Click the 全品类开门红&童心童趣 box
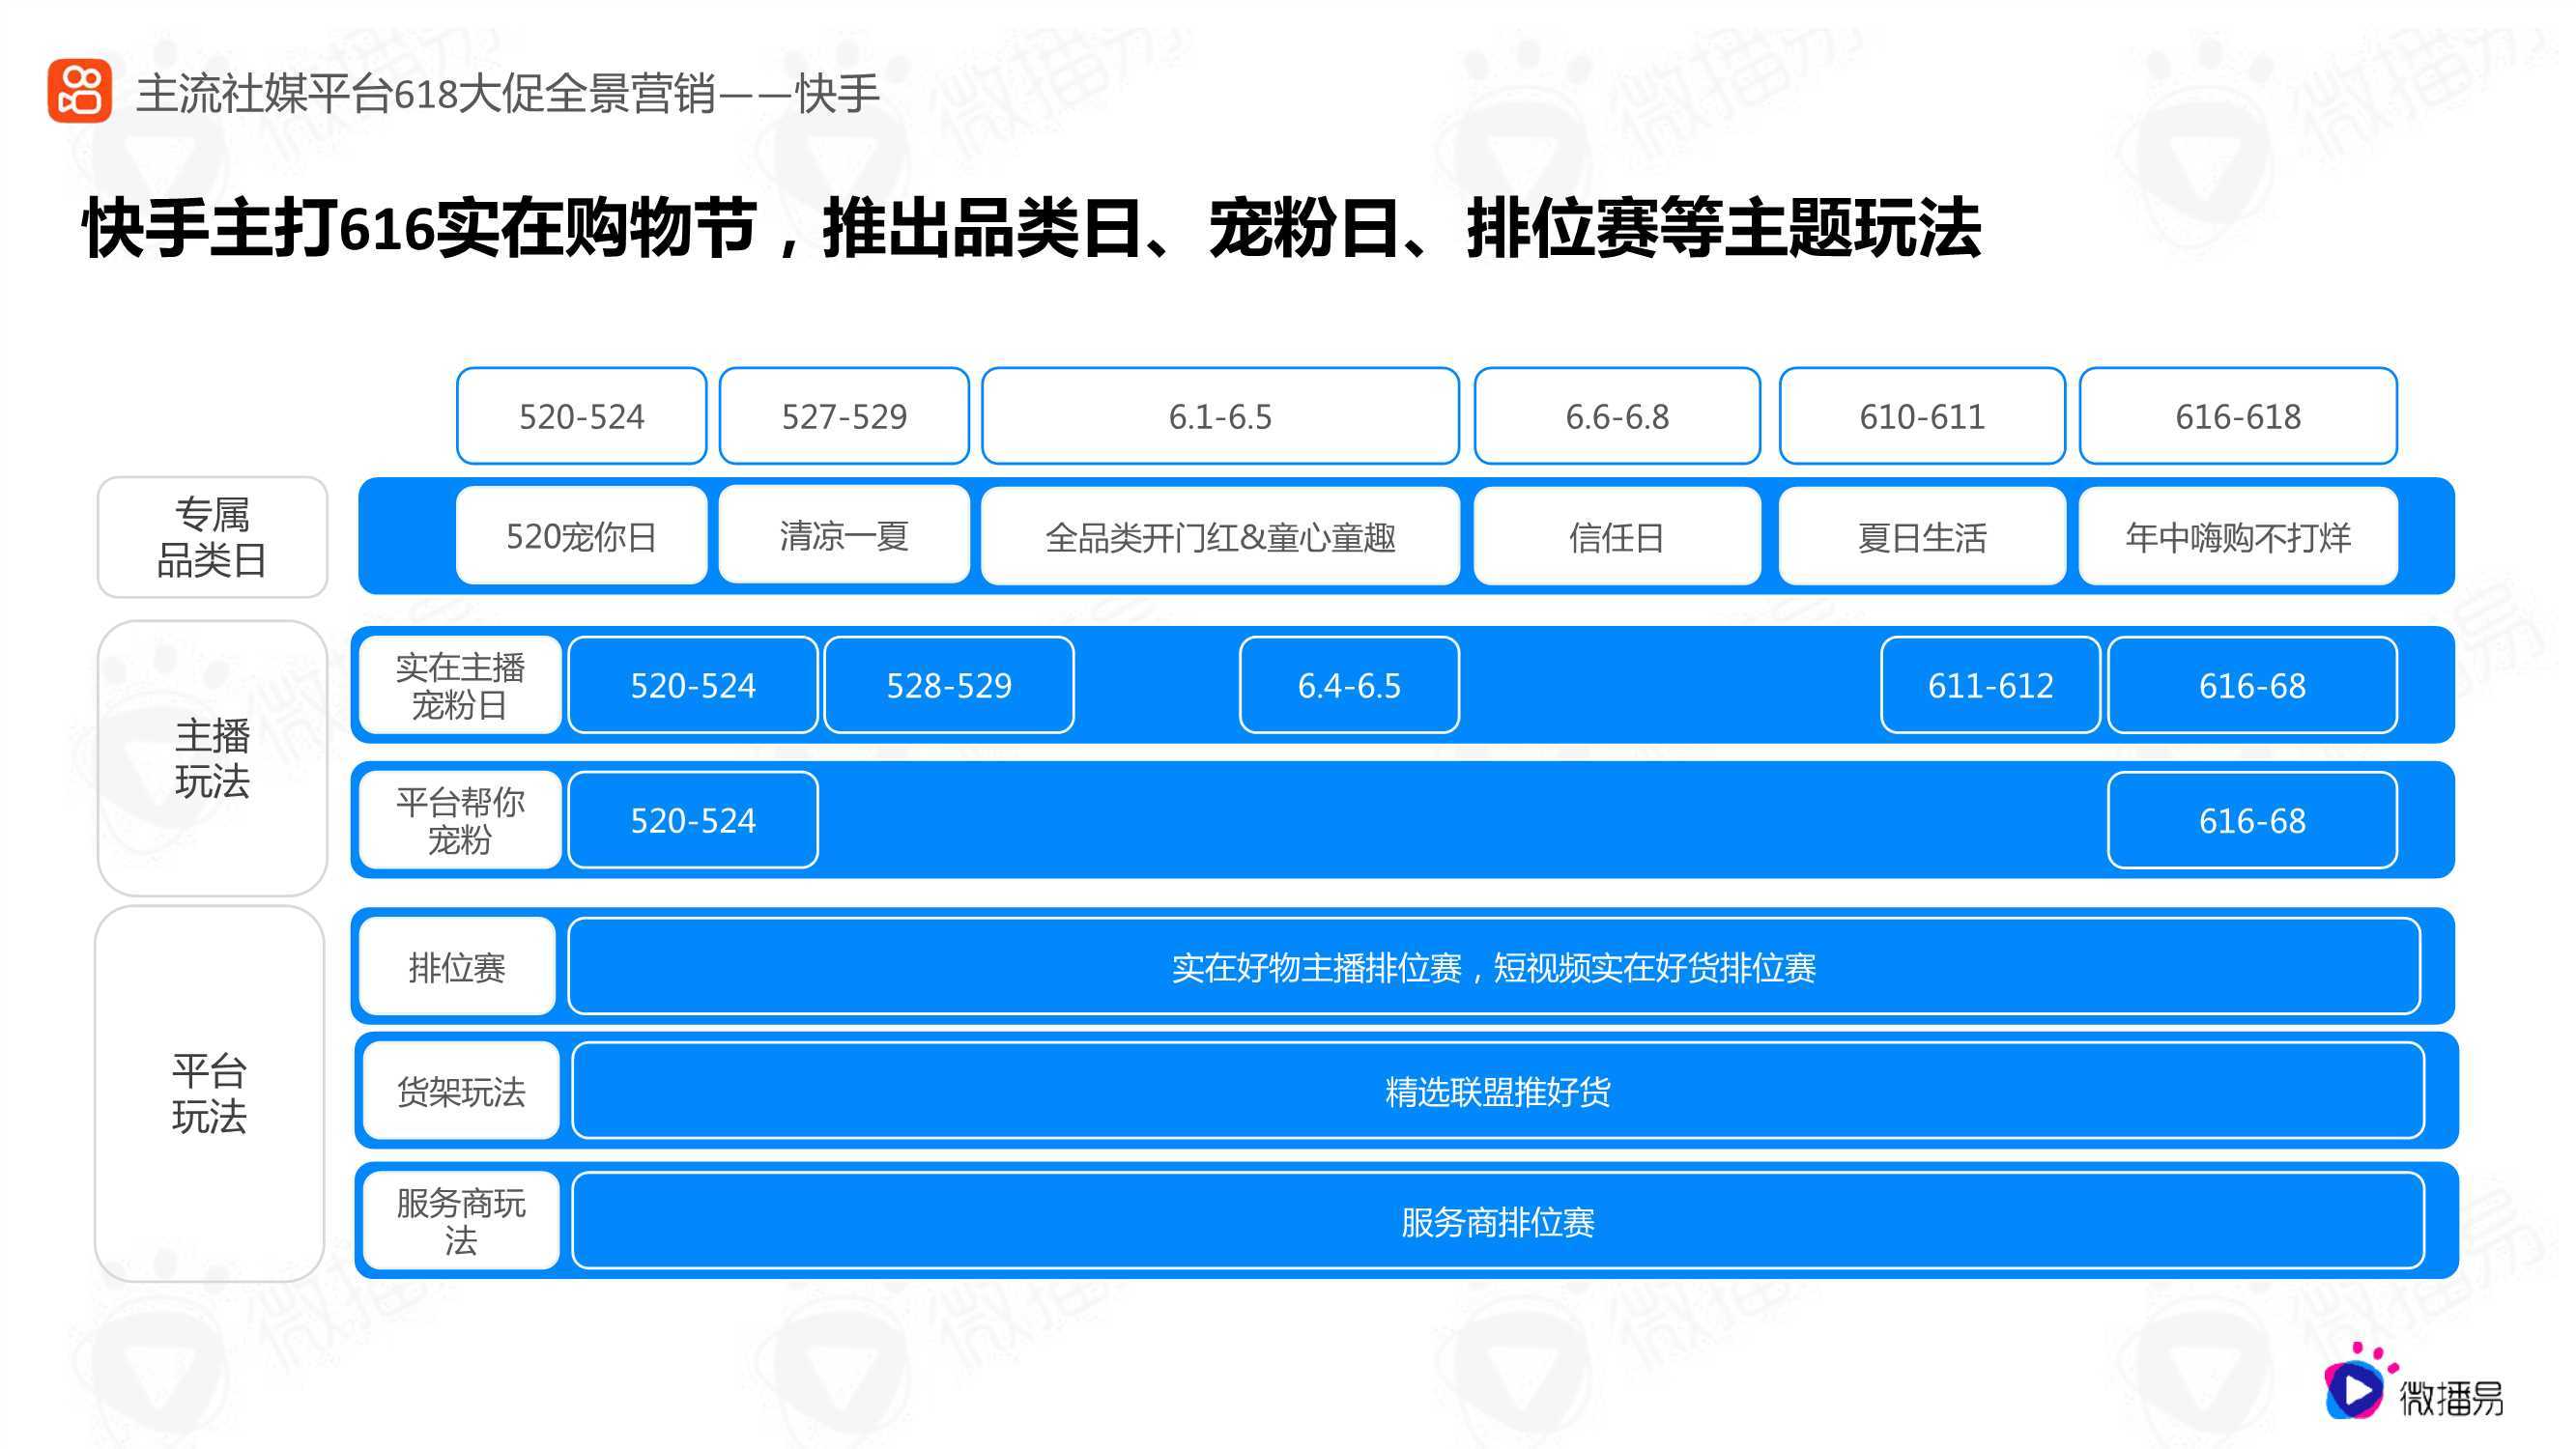Viewport: 2576px width, 1449px height. (1220, 536)
